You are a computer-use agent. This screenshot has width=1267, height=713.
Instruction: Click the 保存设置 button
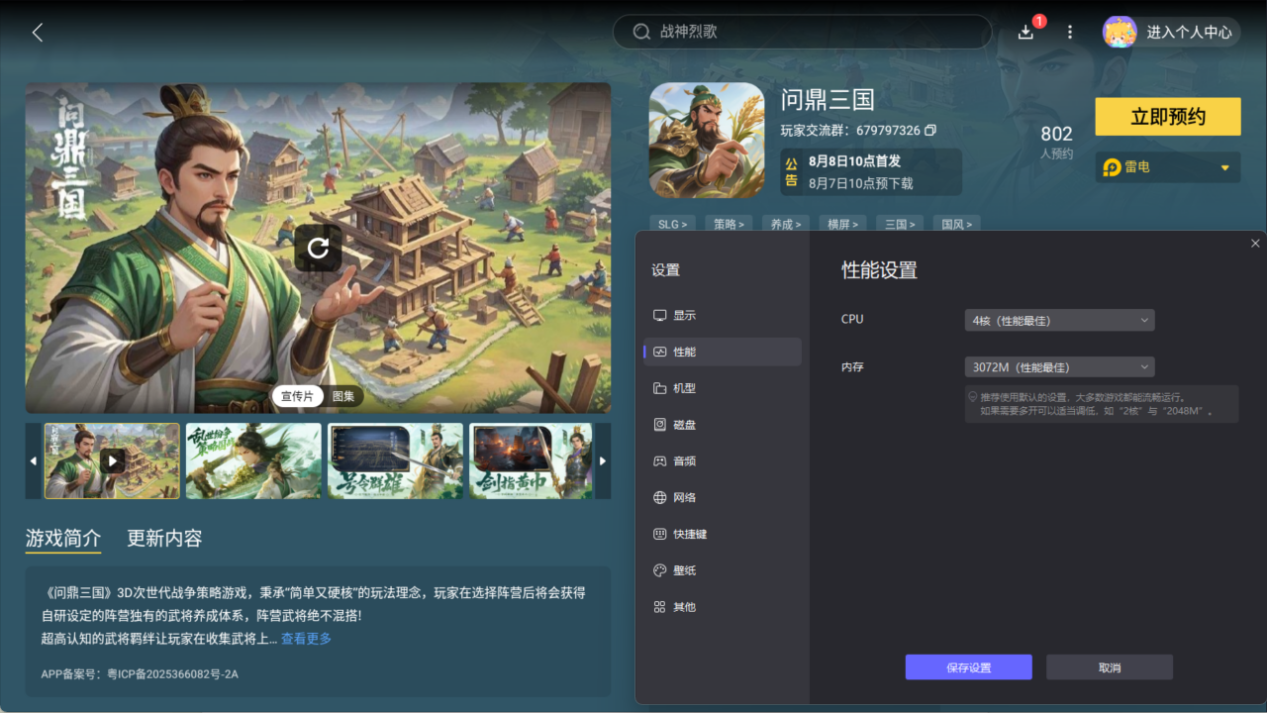coord(968,667)
